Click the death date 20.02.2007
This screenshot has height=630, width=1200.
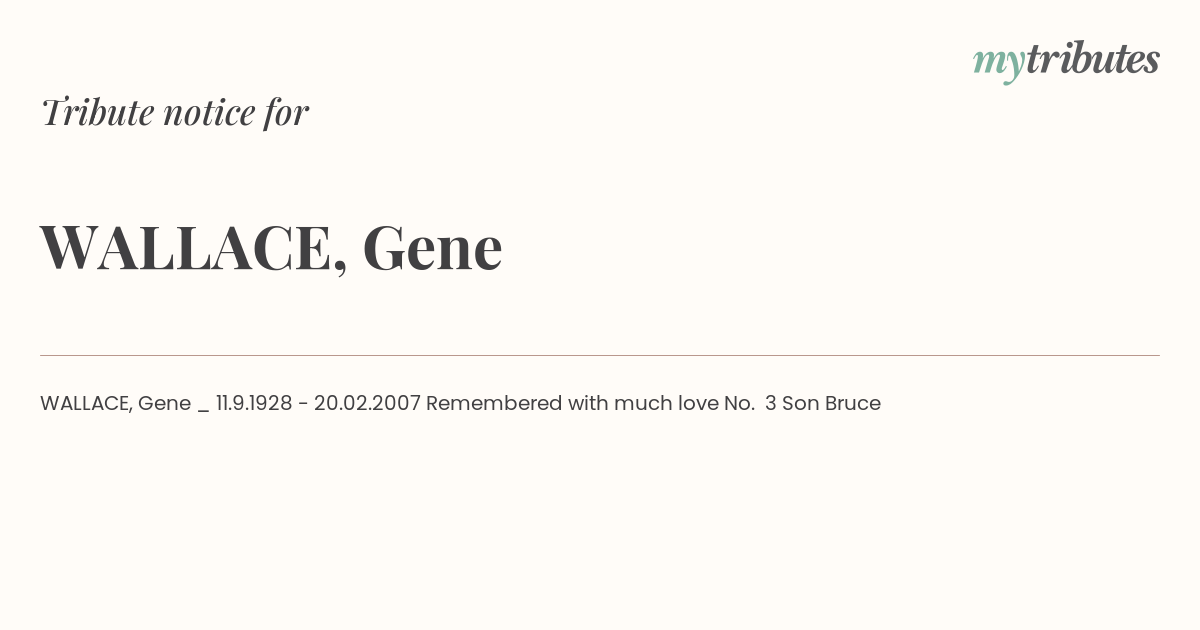(367, 404)
